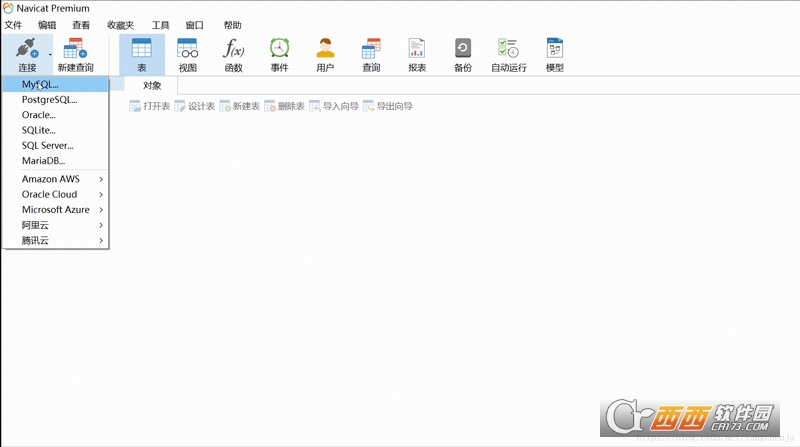Expand the 阿里云 submenu
The image size is (800, 447).
pyautogui.click(x=55, y=225)
